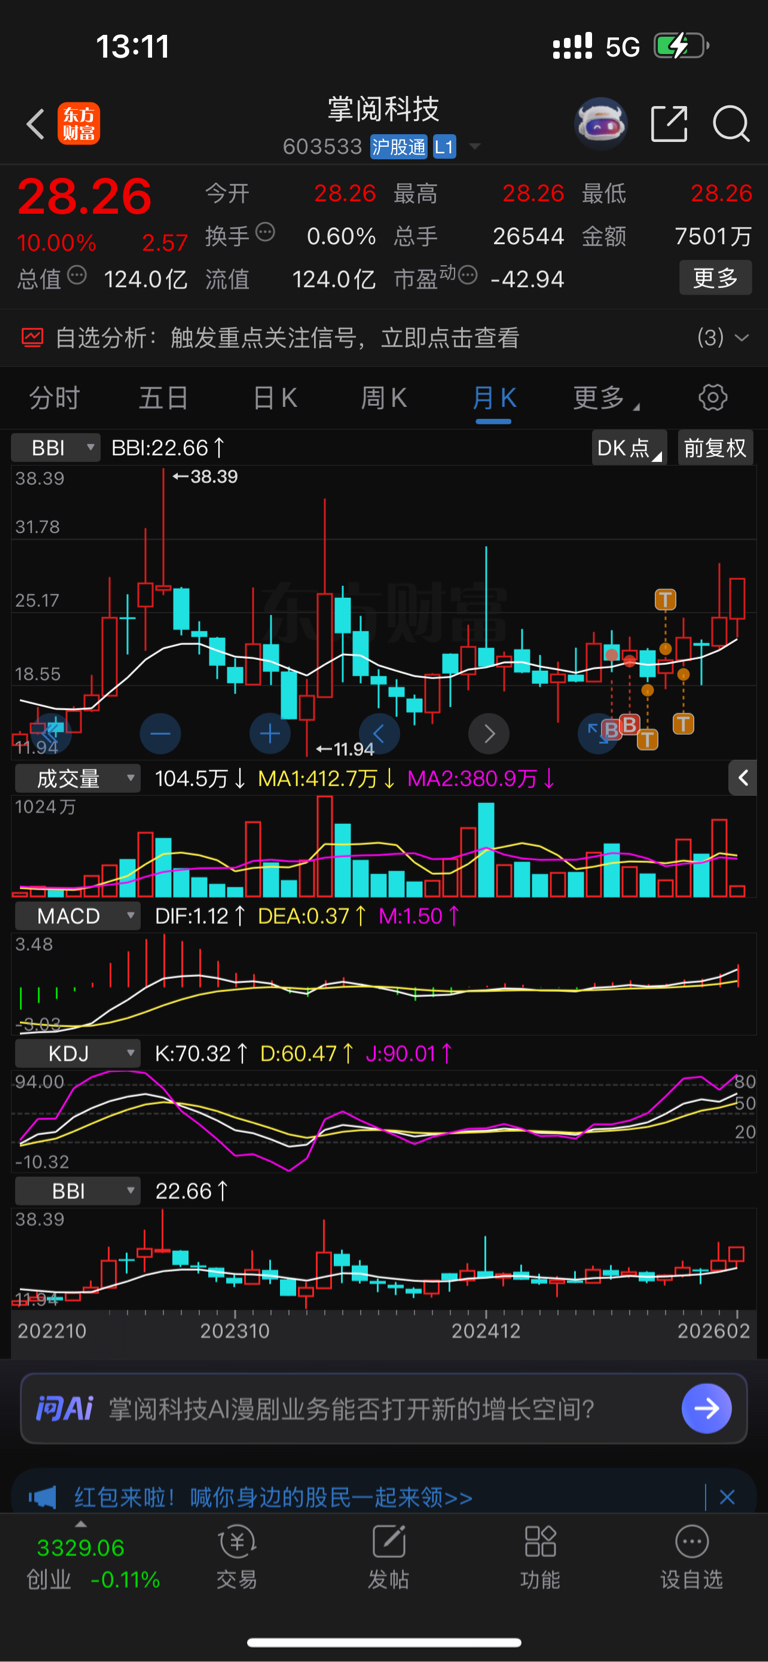The image size is (768, 1662).
Task: Toggle the DK点 indicator
Action: click(629, 448)
